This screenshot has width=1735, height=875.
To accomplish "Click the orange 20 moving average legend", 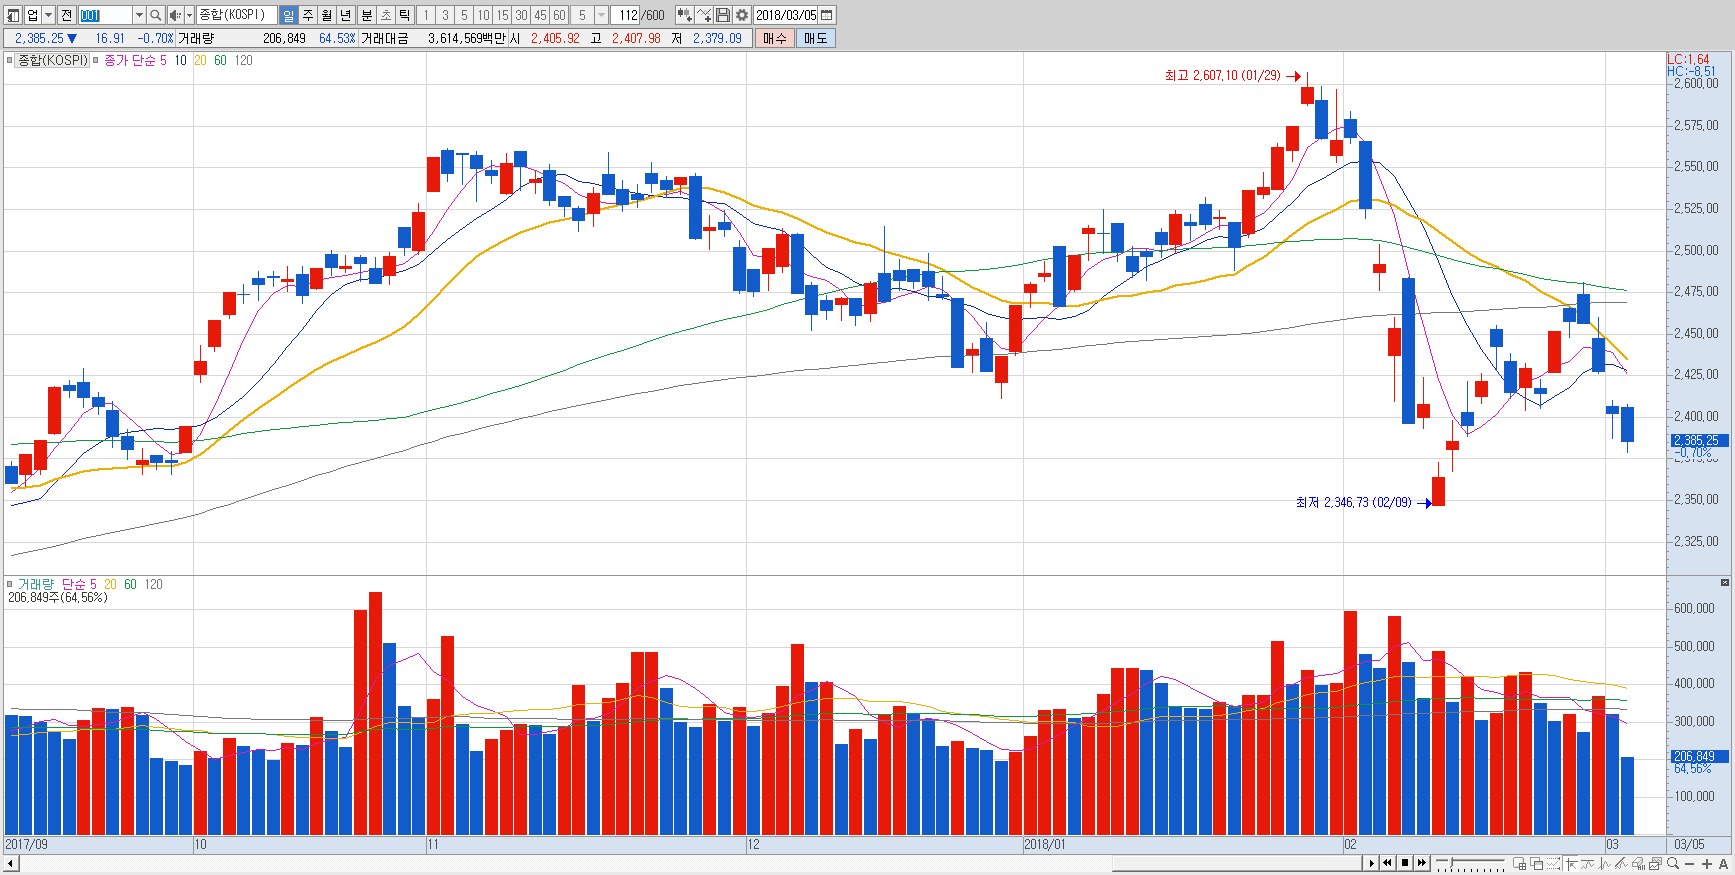I will coord(200,61).
